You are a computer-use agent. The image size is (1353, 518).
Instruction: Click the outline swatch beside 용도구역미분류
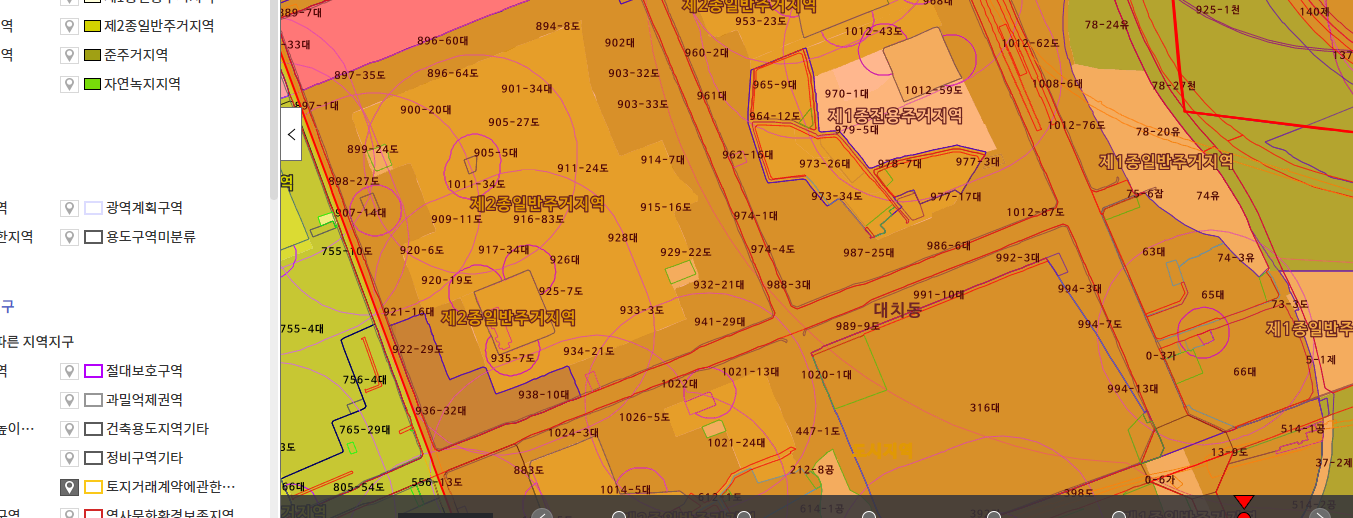click(x=93, y=238)
